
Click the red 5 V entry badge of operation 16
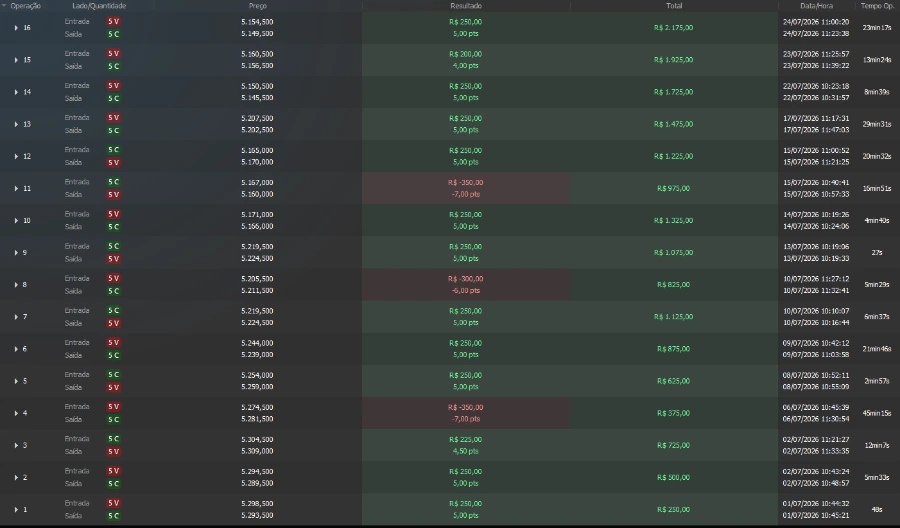[114, 21]
